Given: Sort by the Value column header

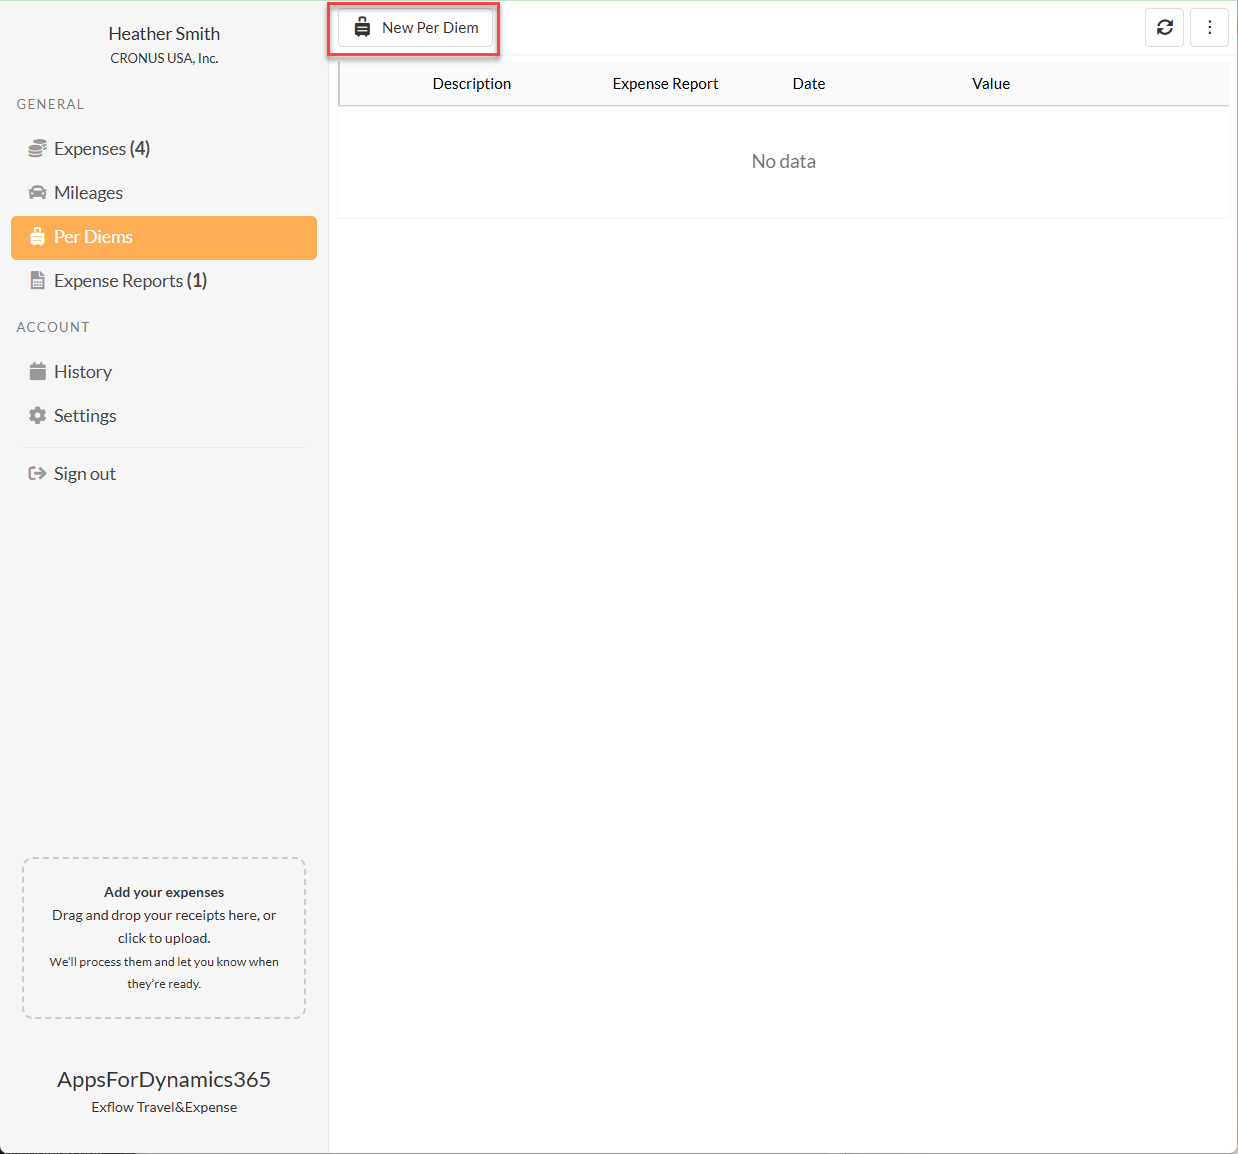Looking at the screenshot, I should pos(990,84).
